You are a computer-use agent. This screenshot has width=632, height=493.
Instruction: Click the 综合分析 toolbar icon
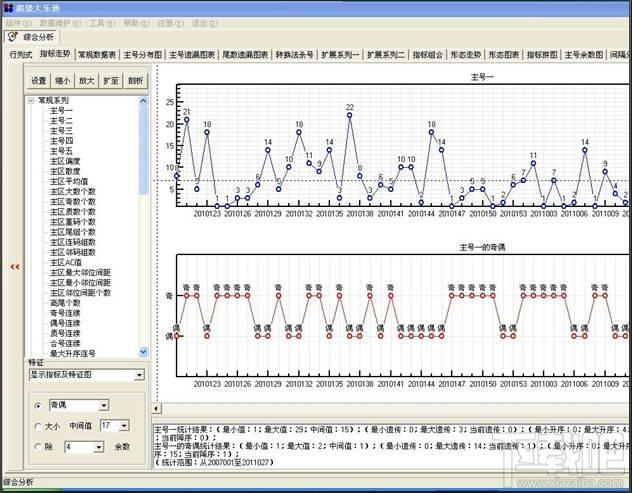[13, 37]
